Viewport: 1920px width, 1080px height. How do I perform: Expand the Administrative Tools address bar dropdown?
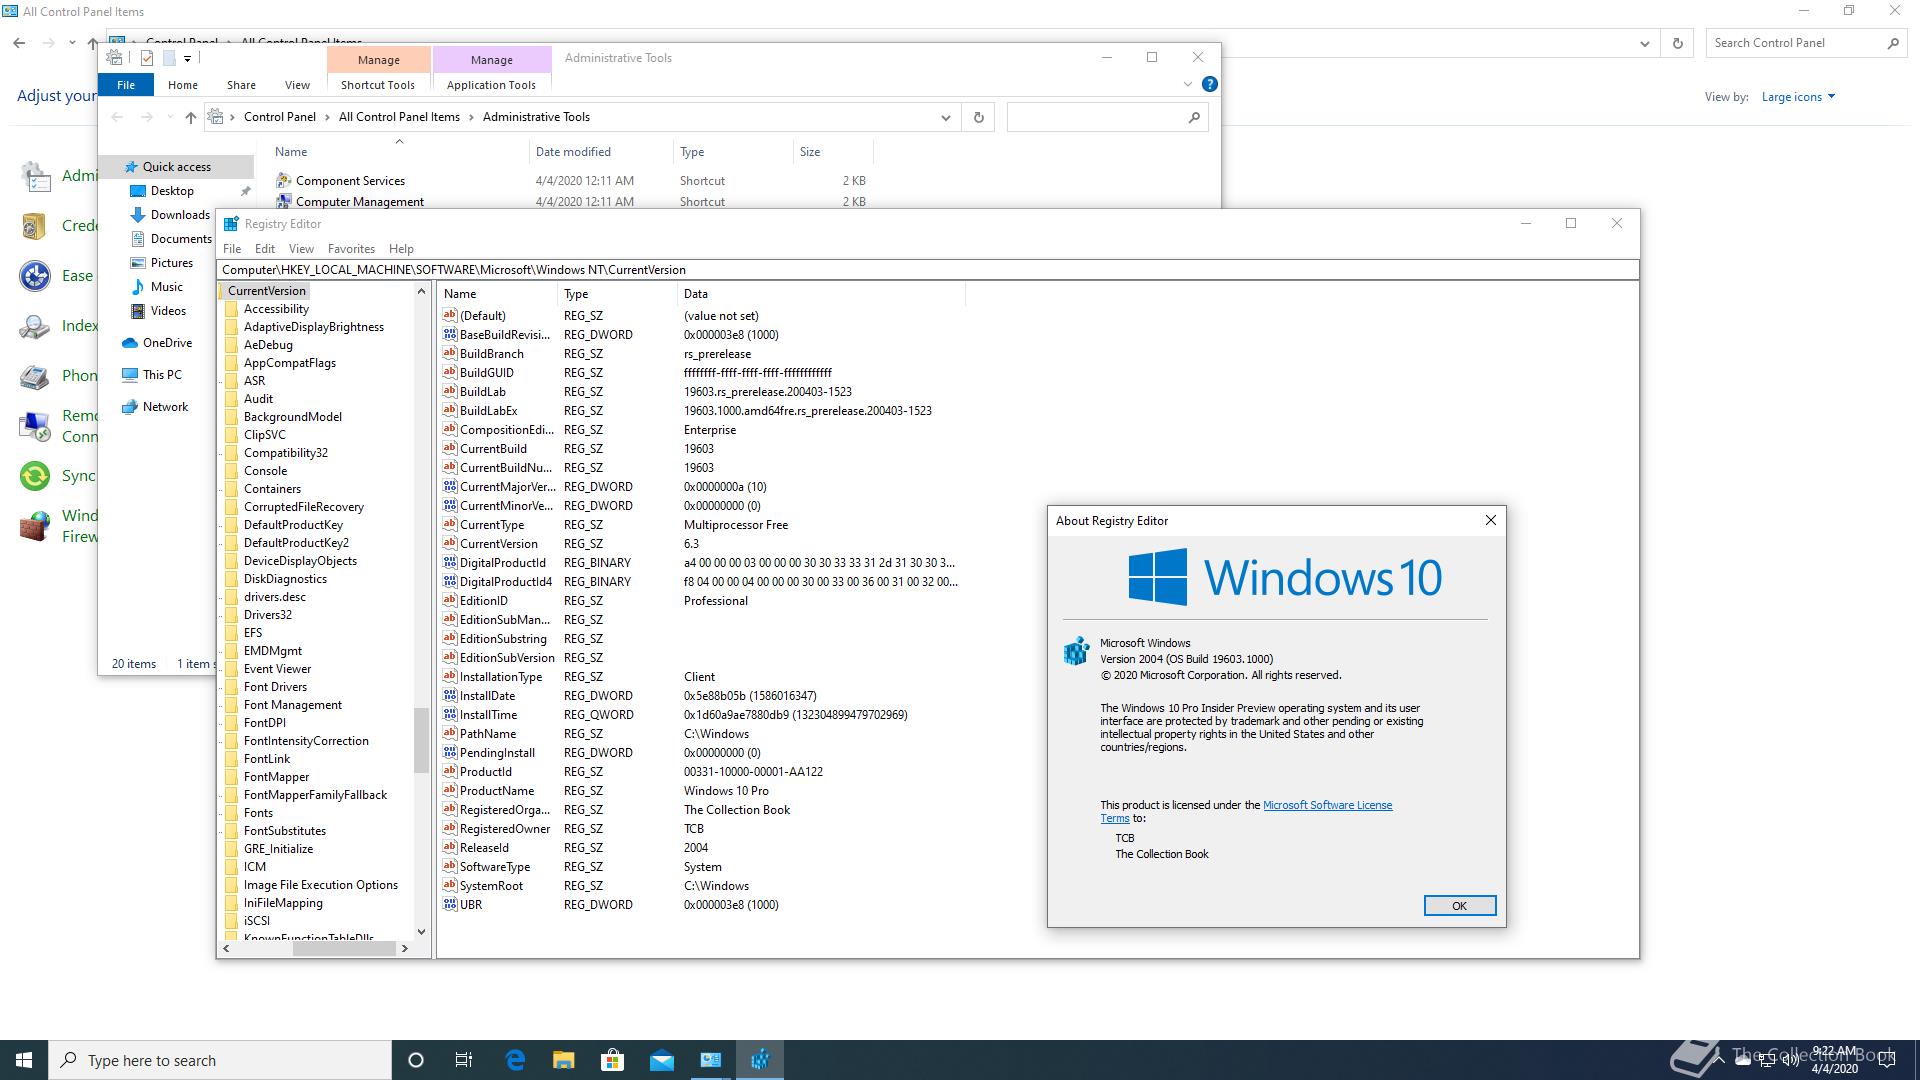coord(945,117)
